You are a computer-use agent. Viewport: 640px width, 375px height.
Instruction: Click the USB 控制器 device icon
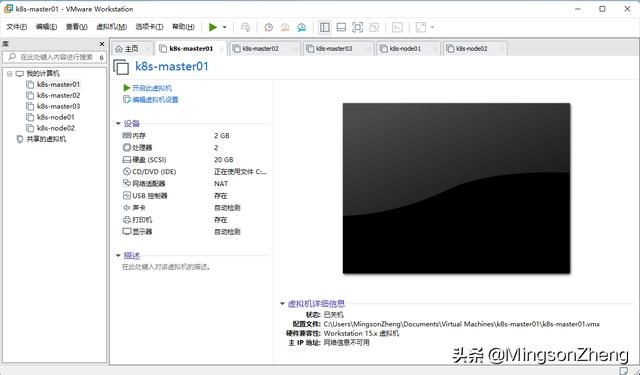coord(127,195)
